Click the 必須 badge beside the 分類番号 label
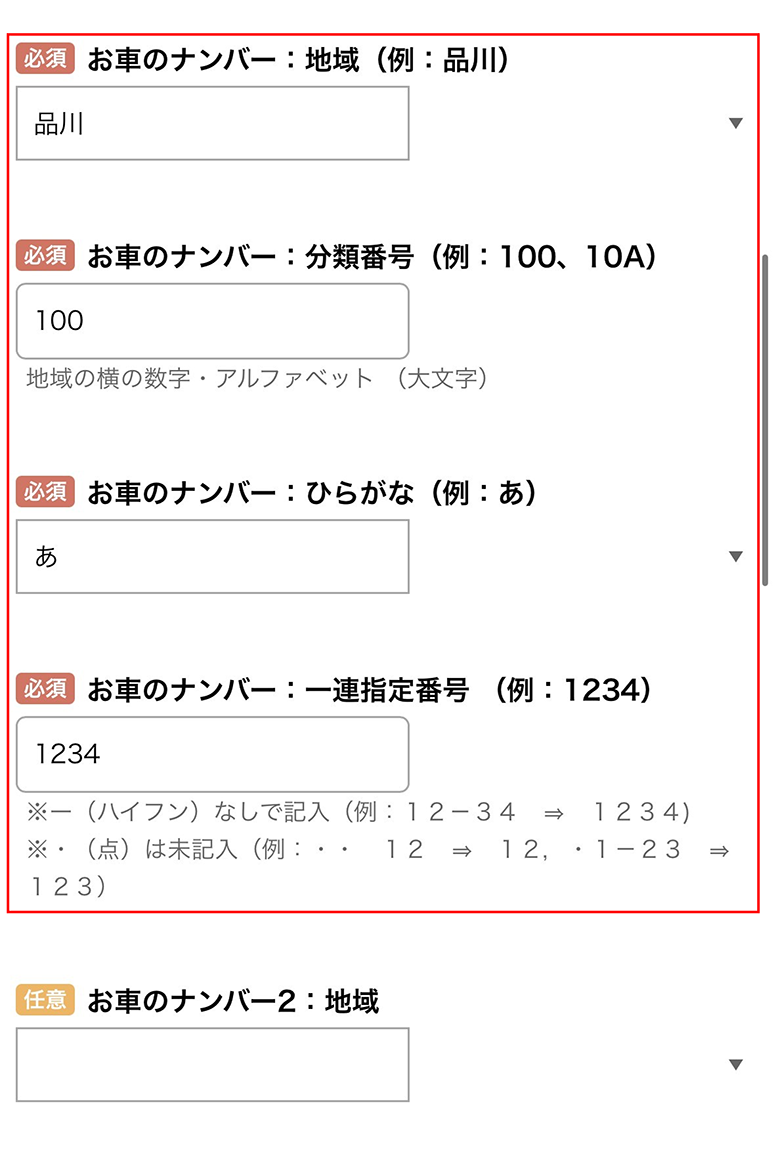 click(45, 257)
